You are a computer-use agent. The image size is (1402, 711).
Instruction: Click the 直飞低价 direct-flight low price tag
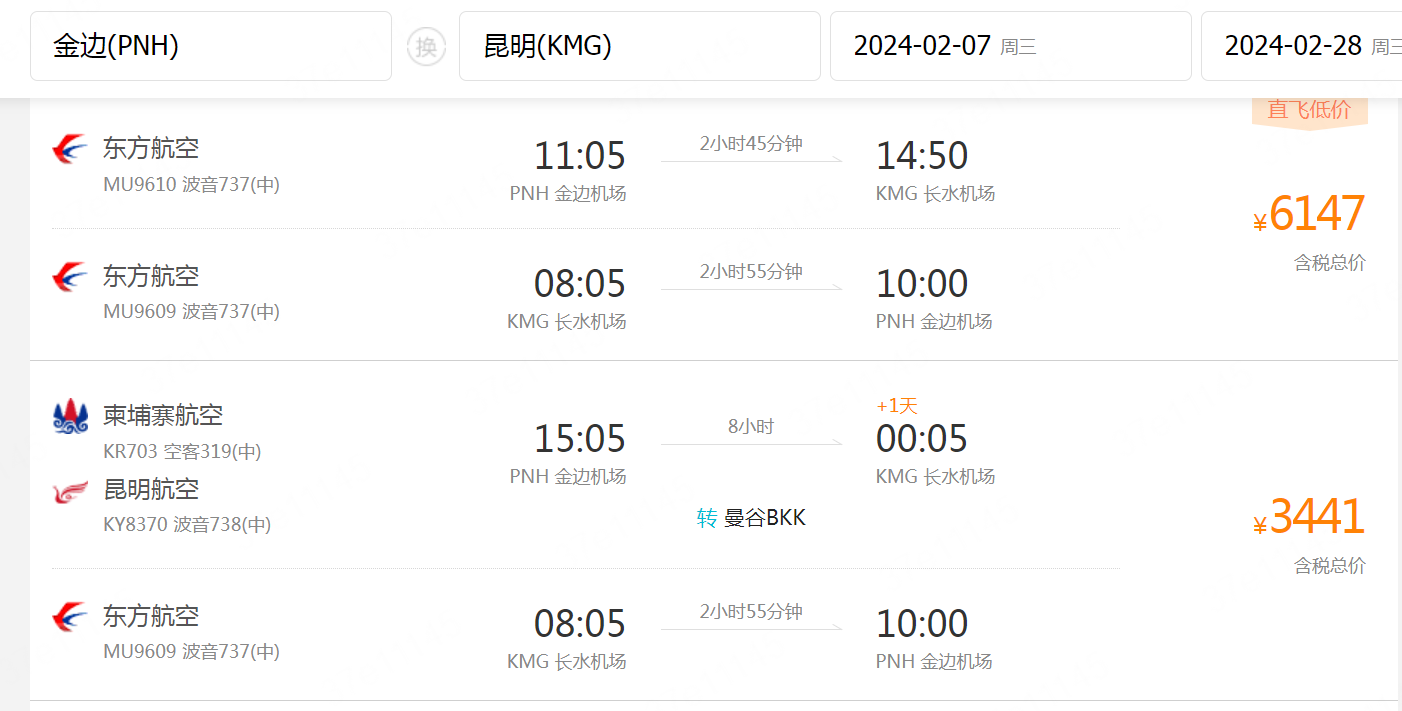[x=1309, y=111]
